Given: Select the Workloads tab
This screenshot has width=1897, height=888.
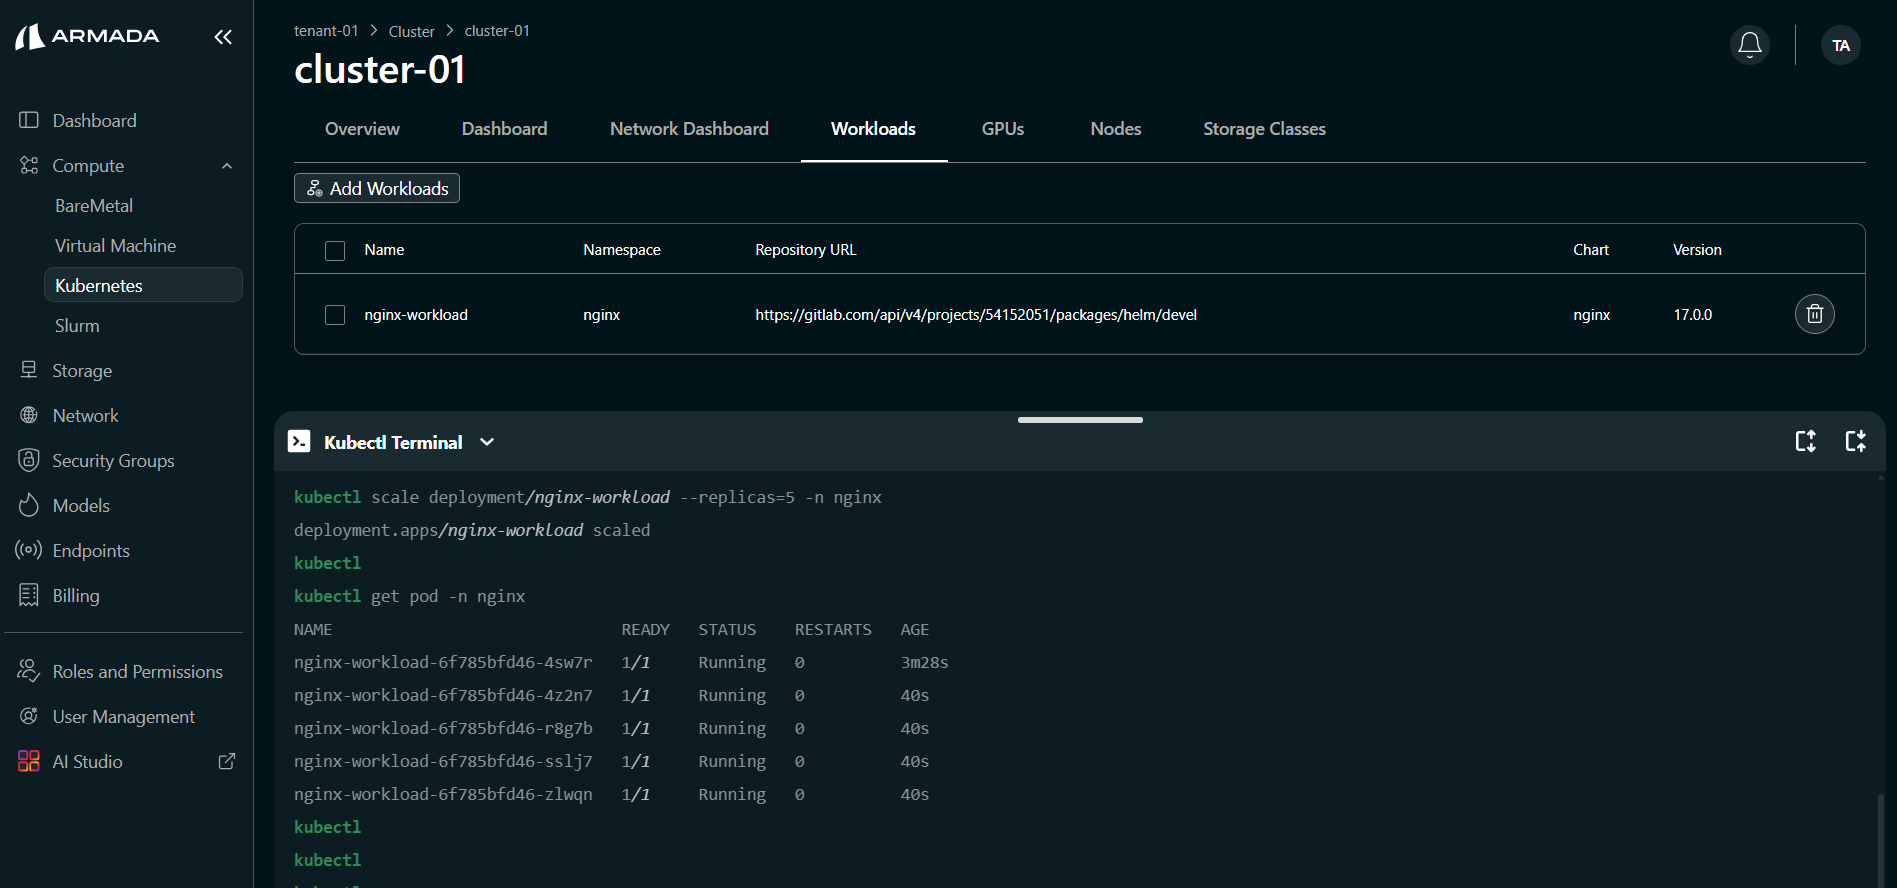Looking at the screenshot, I should [x=874, y=129].
